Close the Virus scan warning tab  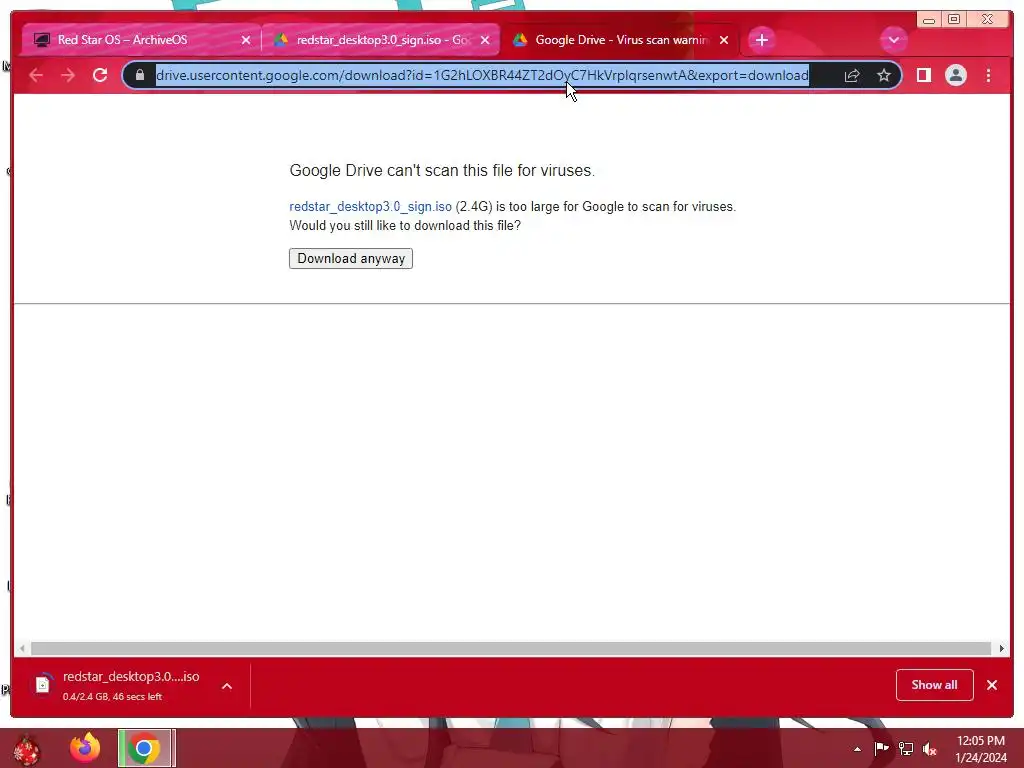724,40
